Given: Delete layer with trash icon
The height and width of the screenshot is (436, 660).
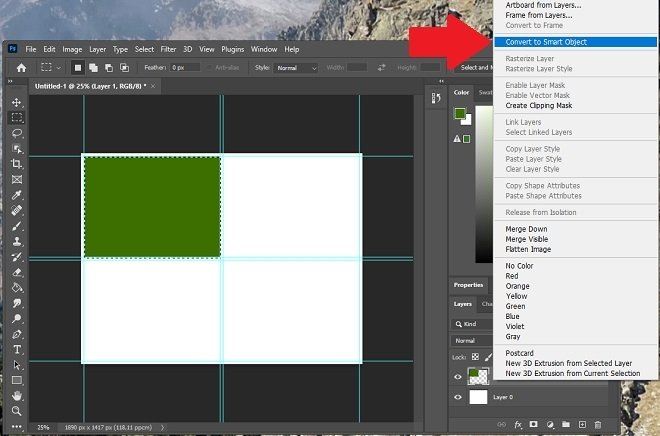Looking at the screenshot, I should point(598,424).
